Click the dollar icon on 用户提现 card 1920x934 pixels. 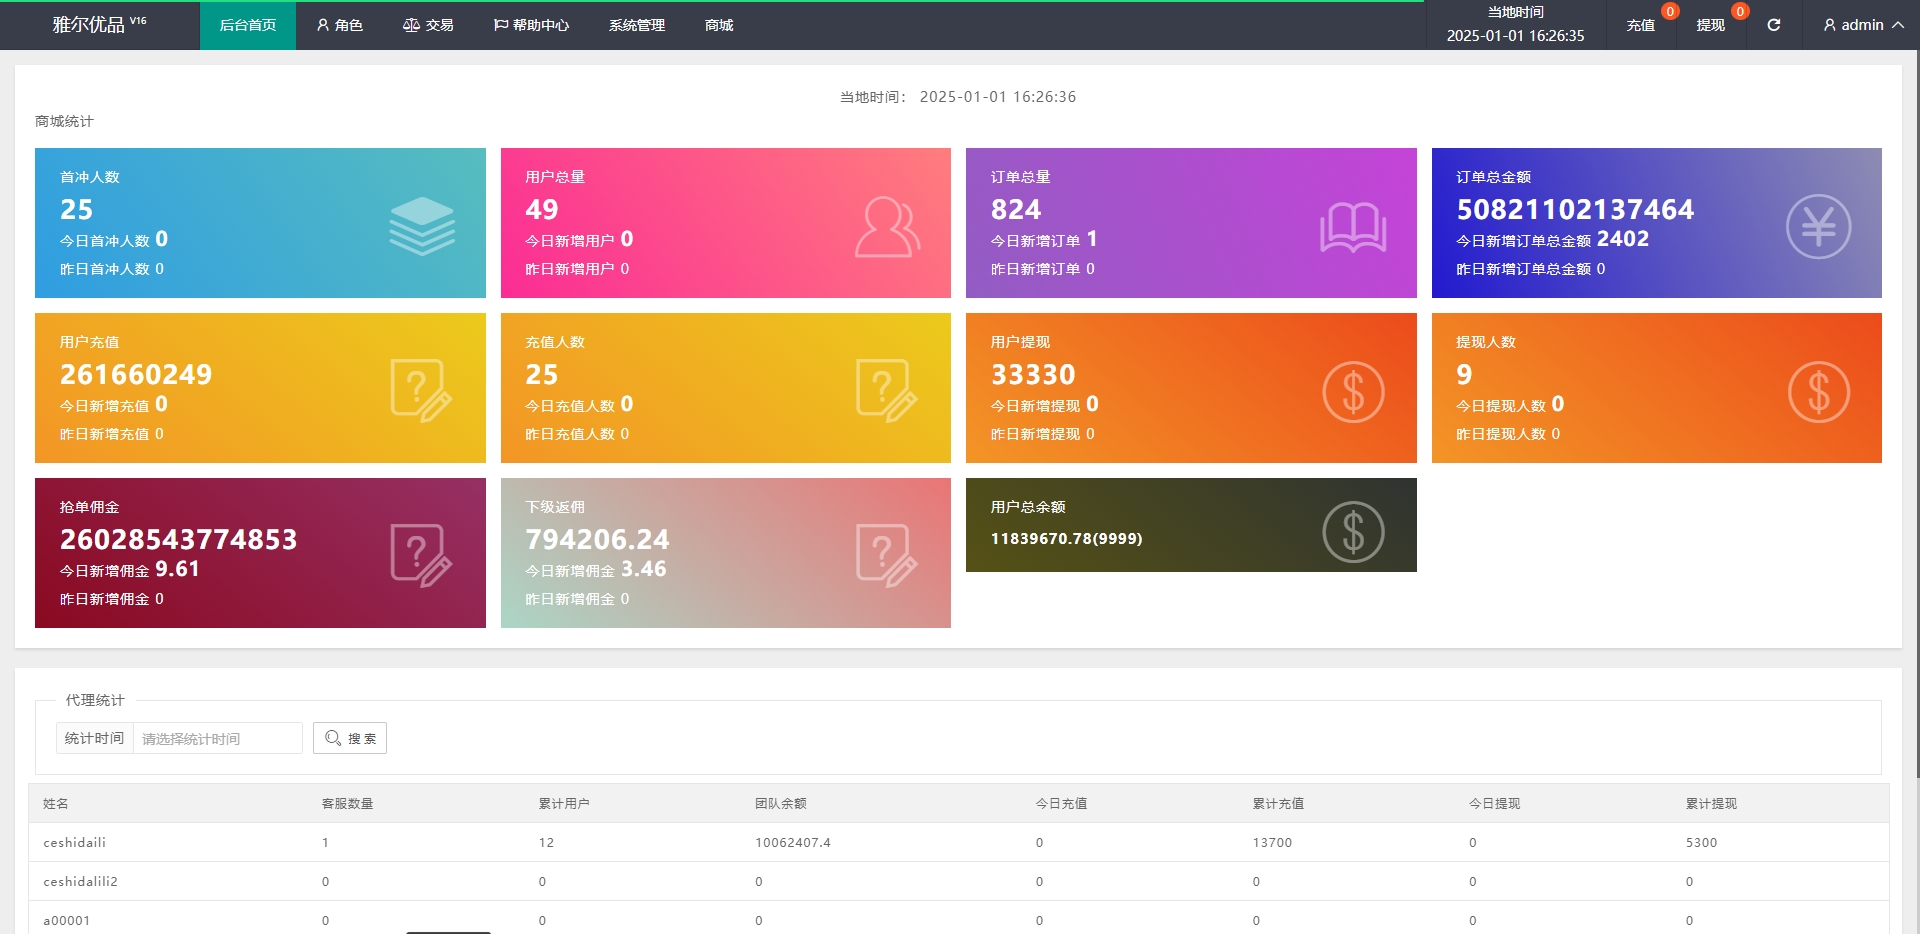pyautogui.click(x=1352, y=391)
